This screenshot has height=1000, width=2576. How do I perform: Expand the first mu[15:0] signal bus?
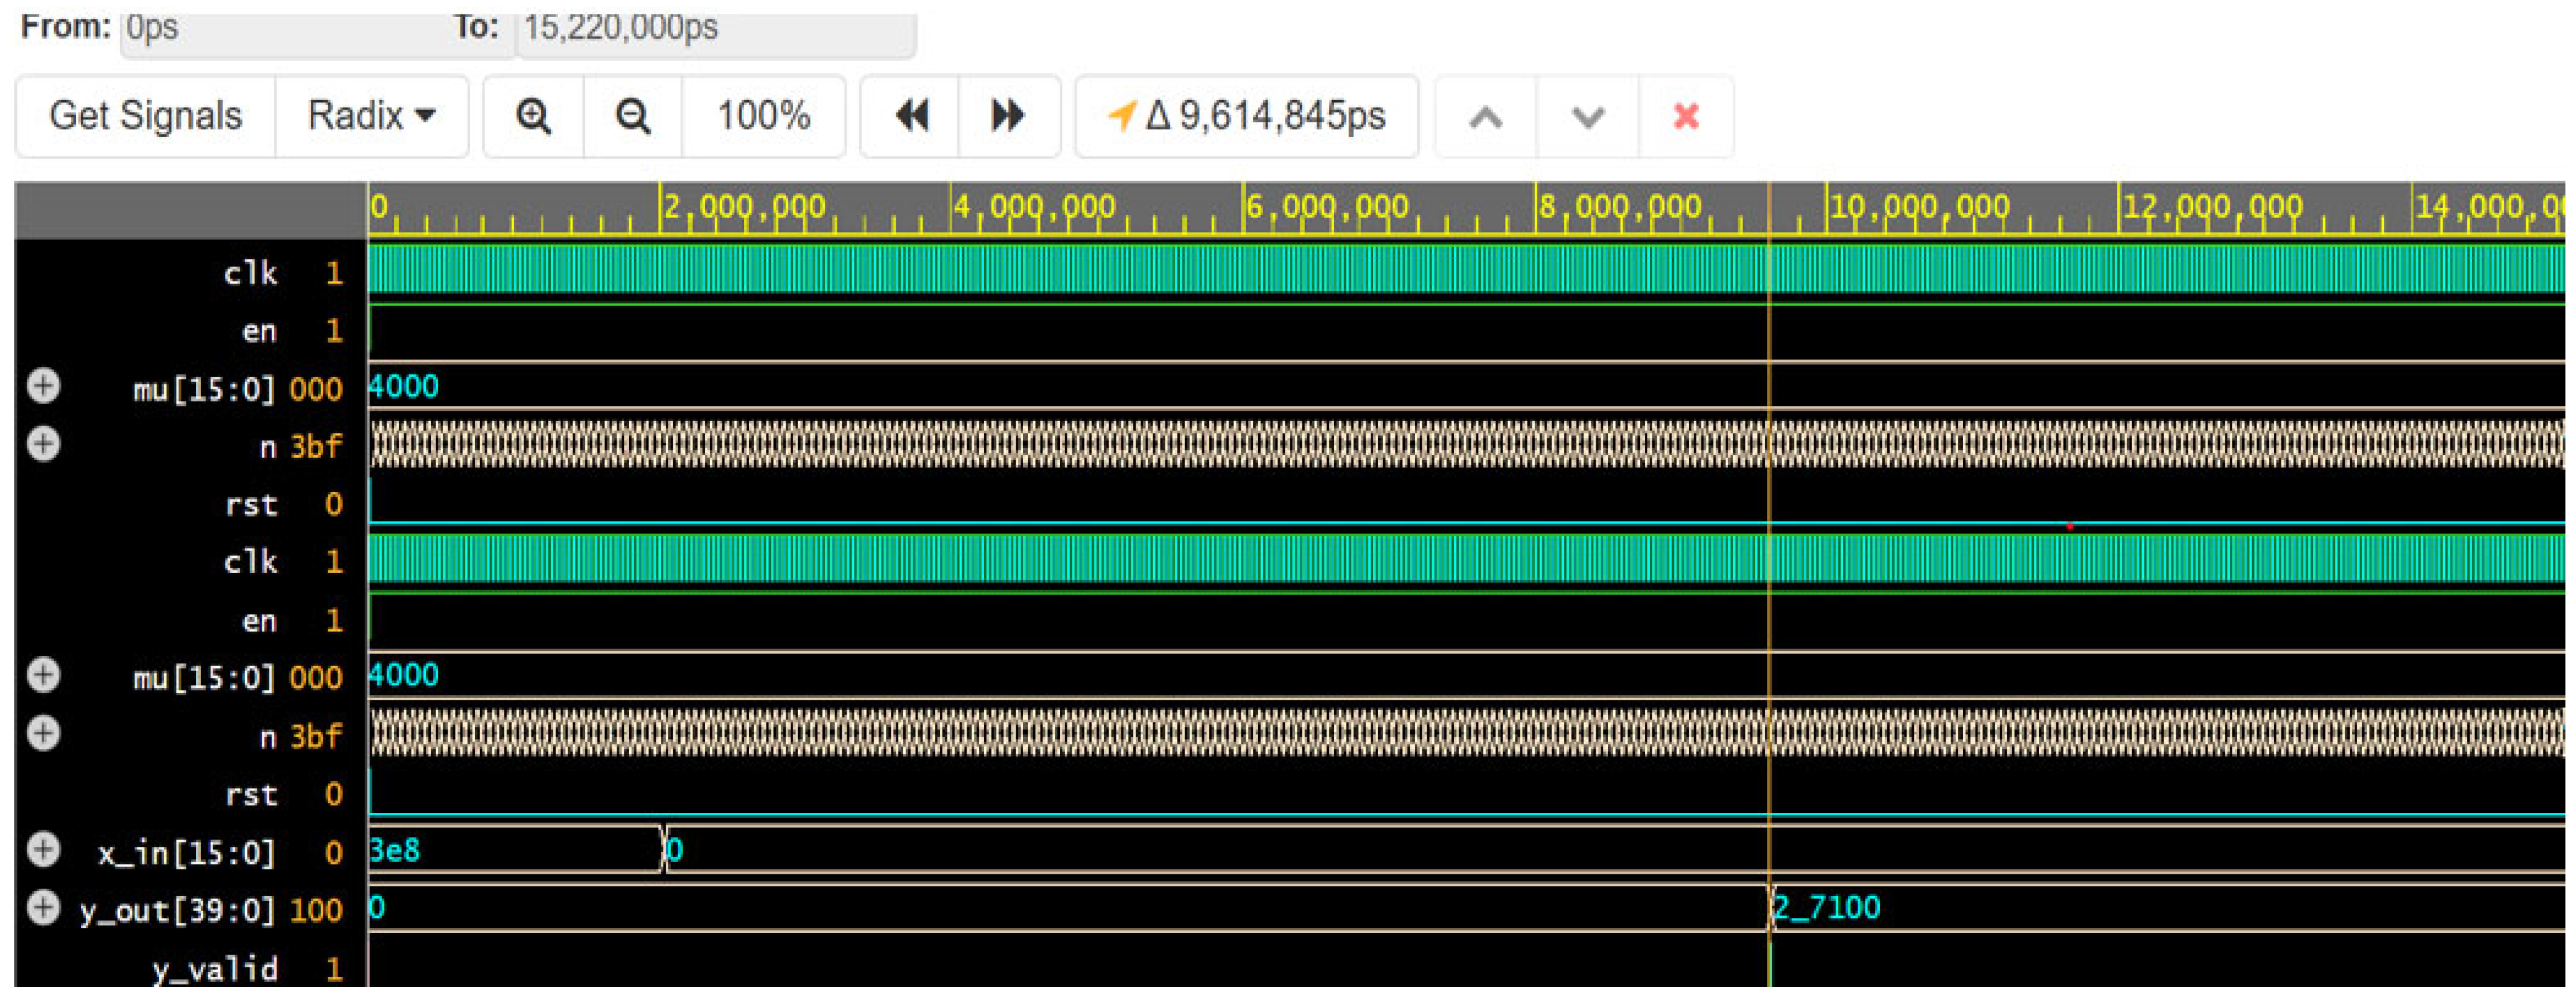coord(43,386)
